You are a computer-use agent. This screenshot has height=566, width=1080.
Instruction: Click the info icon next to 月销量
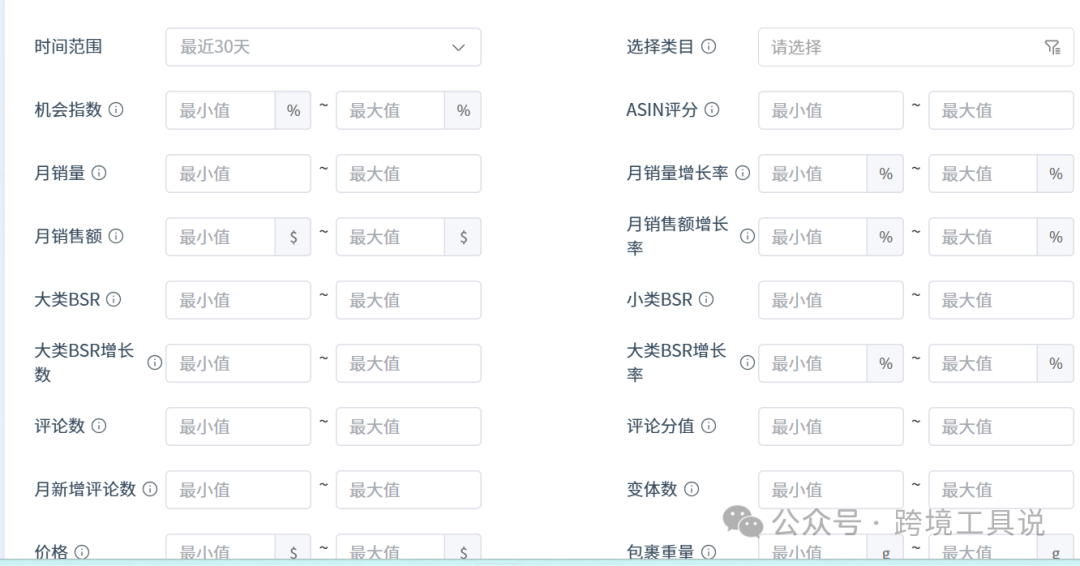(x=98, y=173)
